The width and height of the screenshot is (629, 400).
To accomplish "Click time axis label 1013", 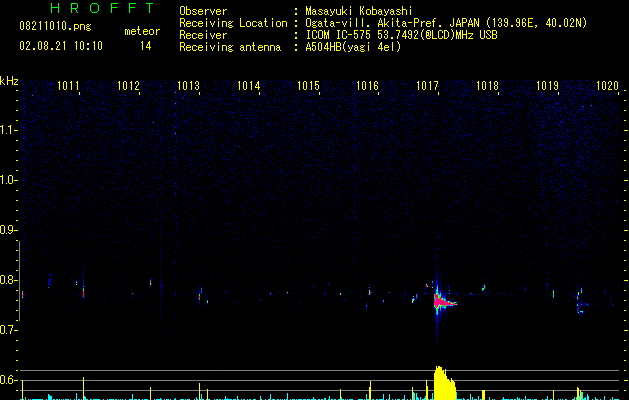I will click(188, 86).
